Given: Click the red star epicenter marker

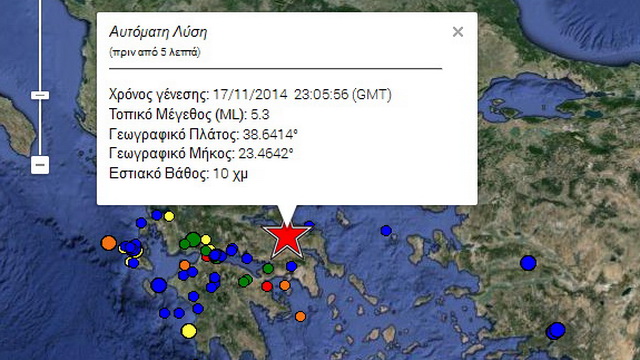Looking at the screenshot, I should click(287, 240).
